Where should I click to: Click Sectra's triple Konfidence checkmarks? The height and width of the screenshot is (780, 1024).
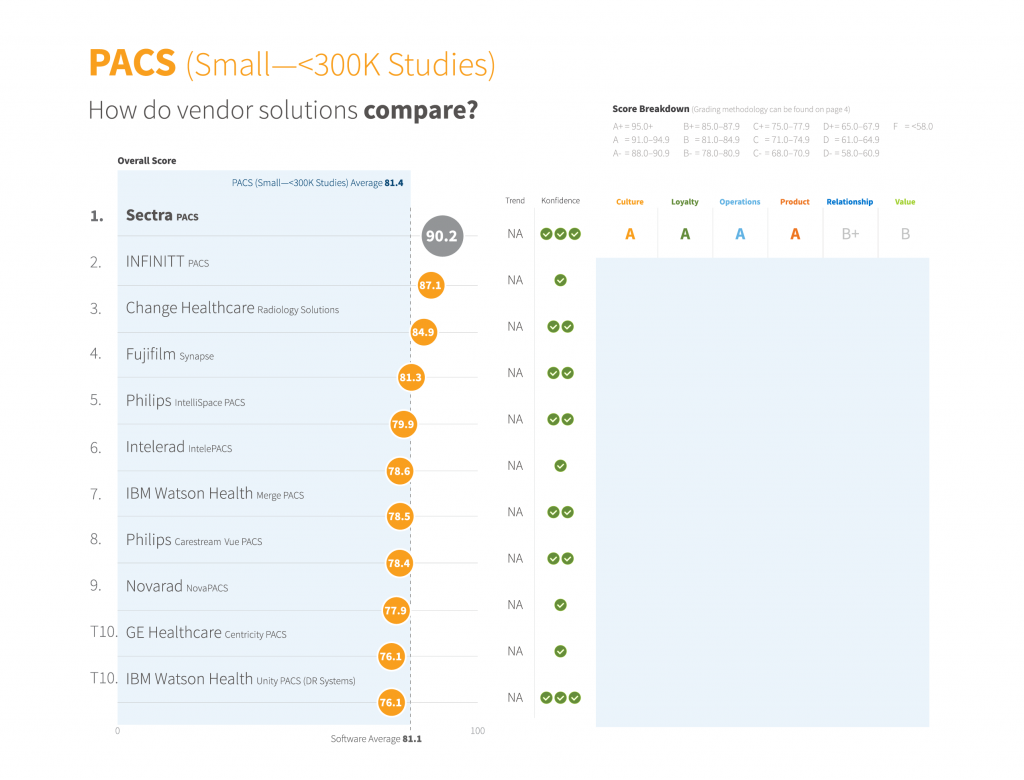[x=560, y=234]
